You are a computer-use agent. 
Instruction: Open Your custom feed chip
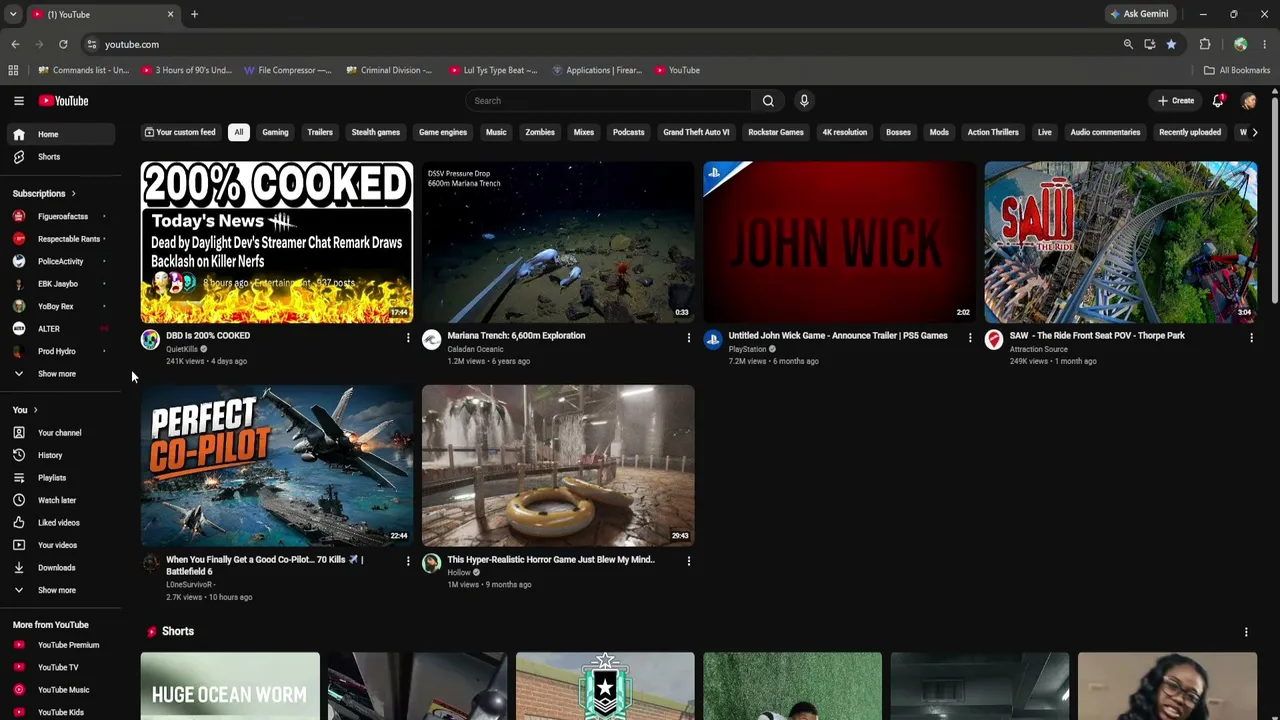180,132
